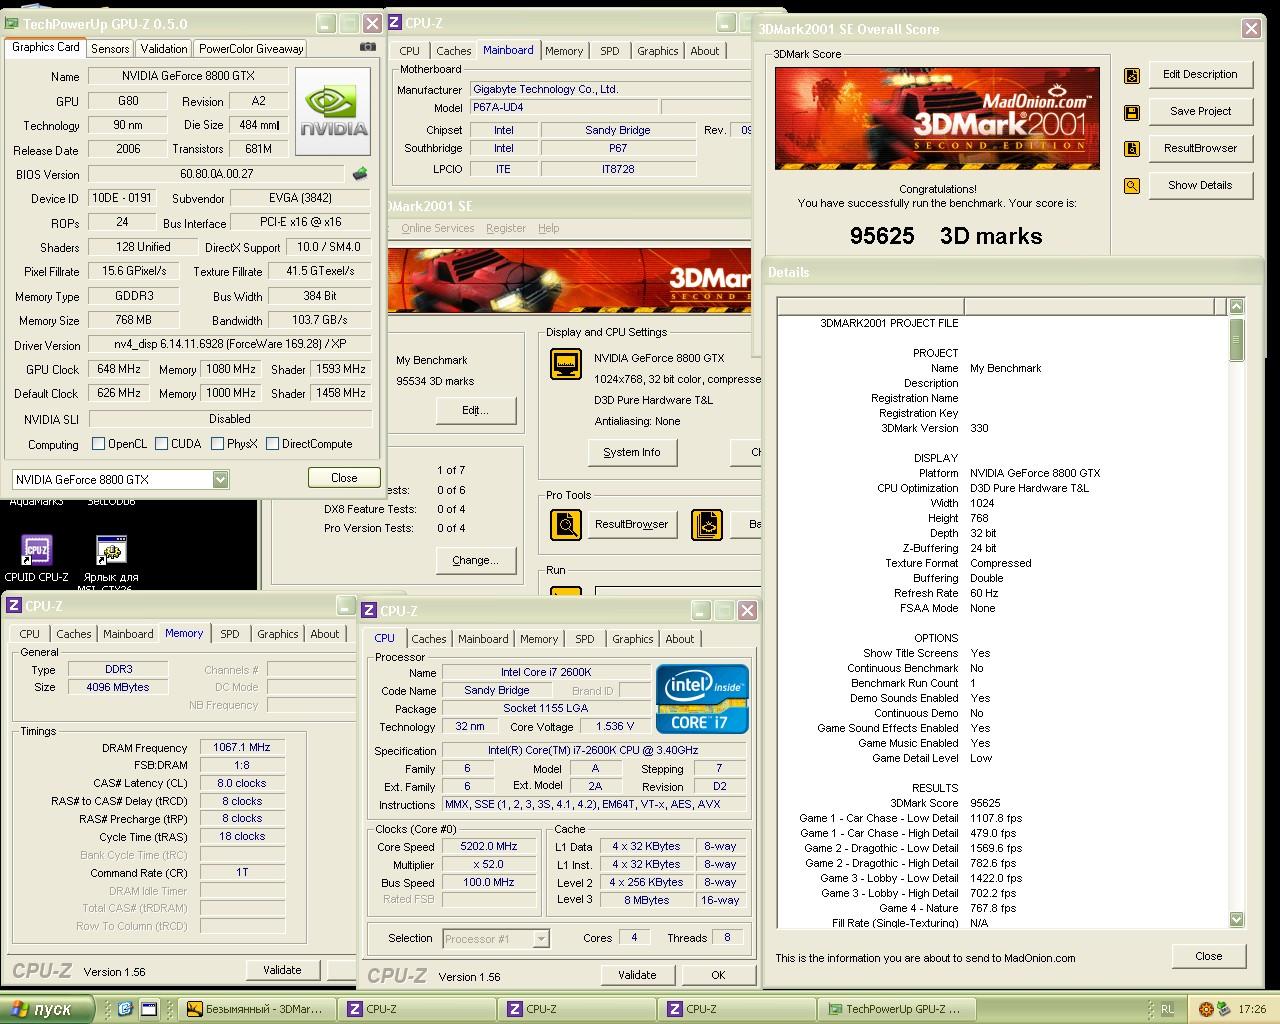Click the ResultBrowser button in Overall Score
1280x1024 pixels.
(x=1200, y=148)
